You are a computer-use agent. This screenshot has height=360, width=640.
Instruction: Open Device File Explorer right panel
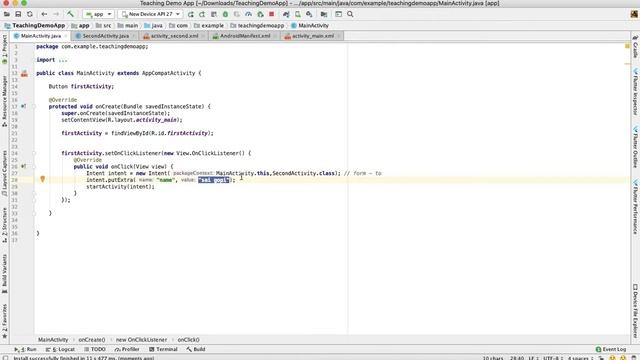coord(636,311)
